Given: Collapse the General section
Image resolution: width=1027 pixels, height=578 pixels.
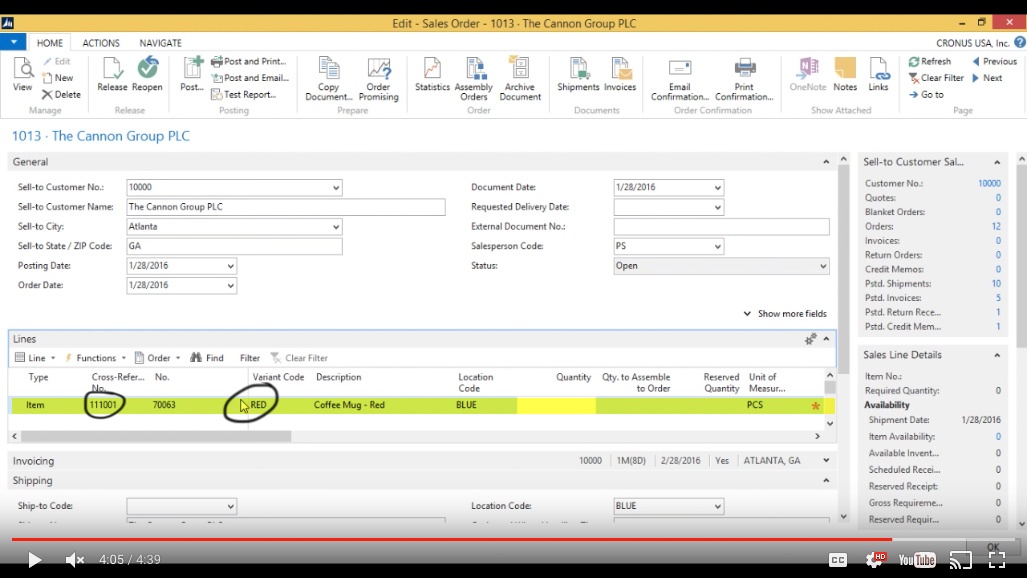Looking at the screenshot, I should click(826, 162).
